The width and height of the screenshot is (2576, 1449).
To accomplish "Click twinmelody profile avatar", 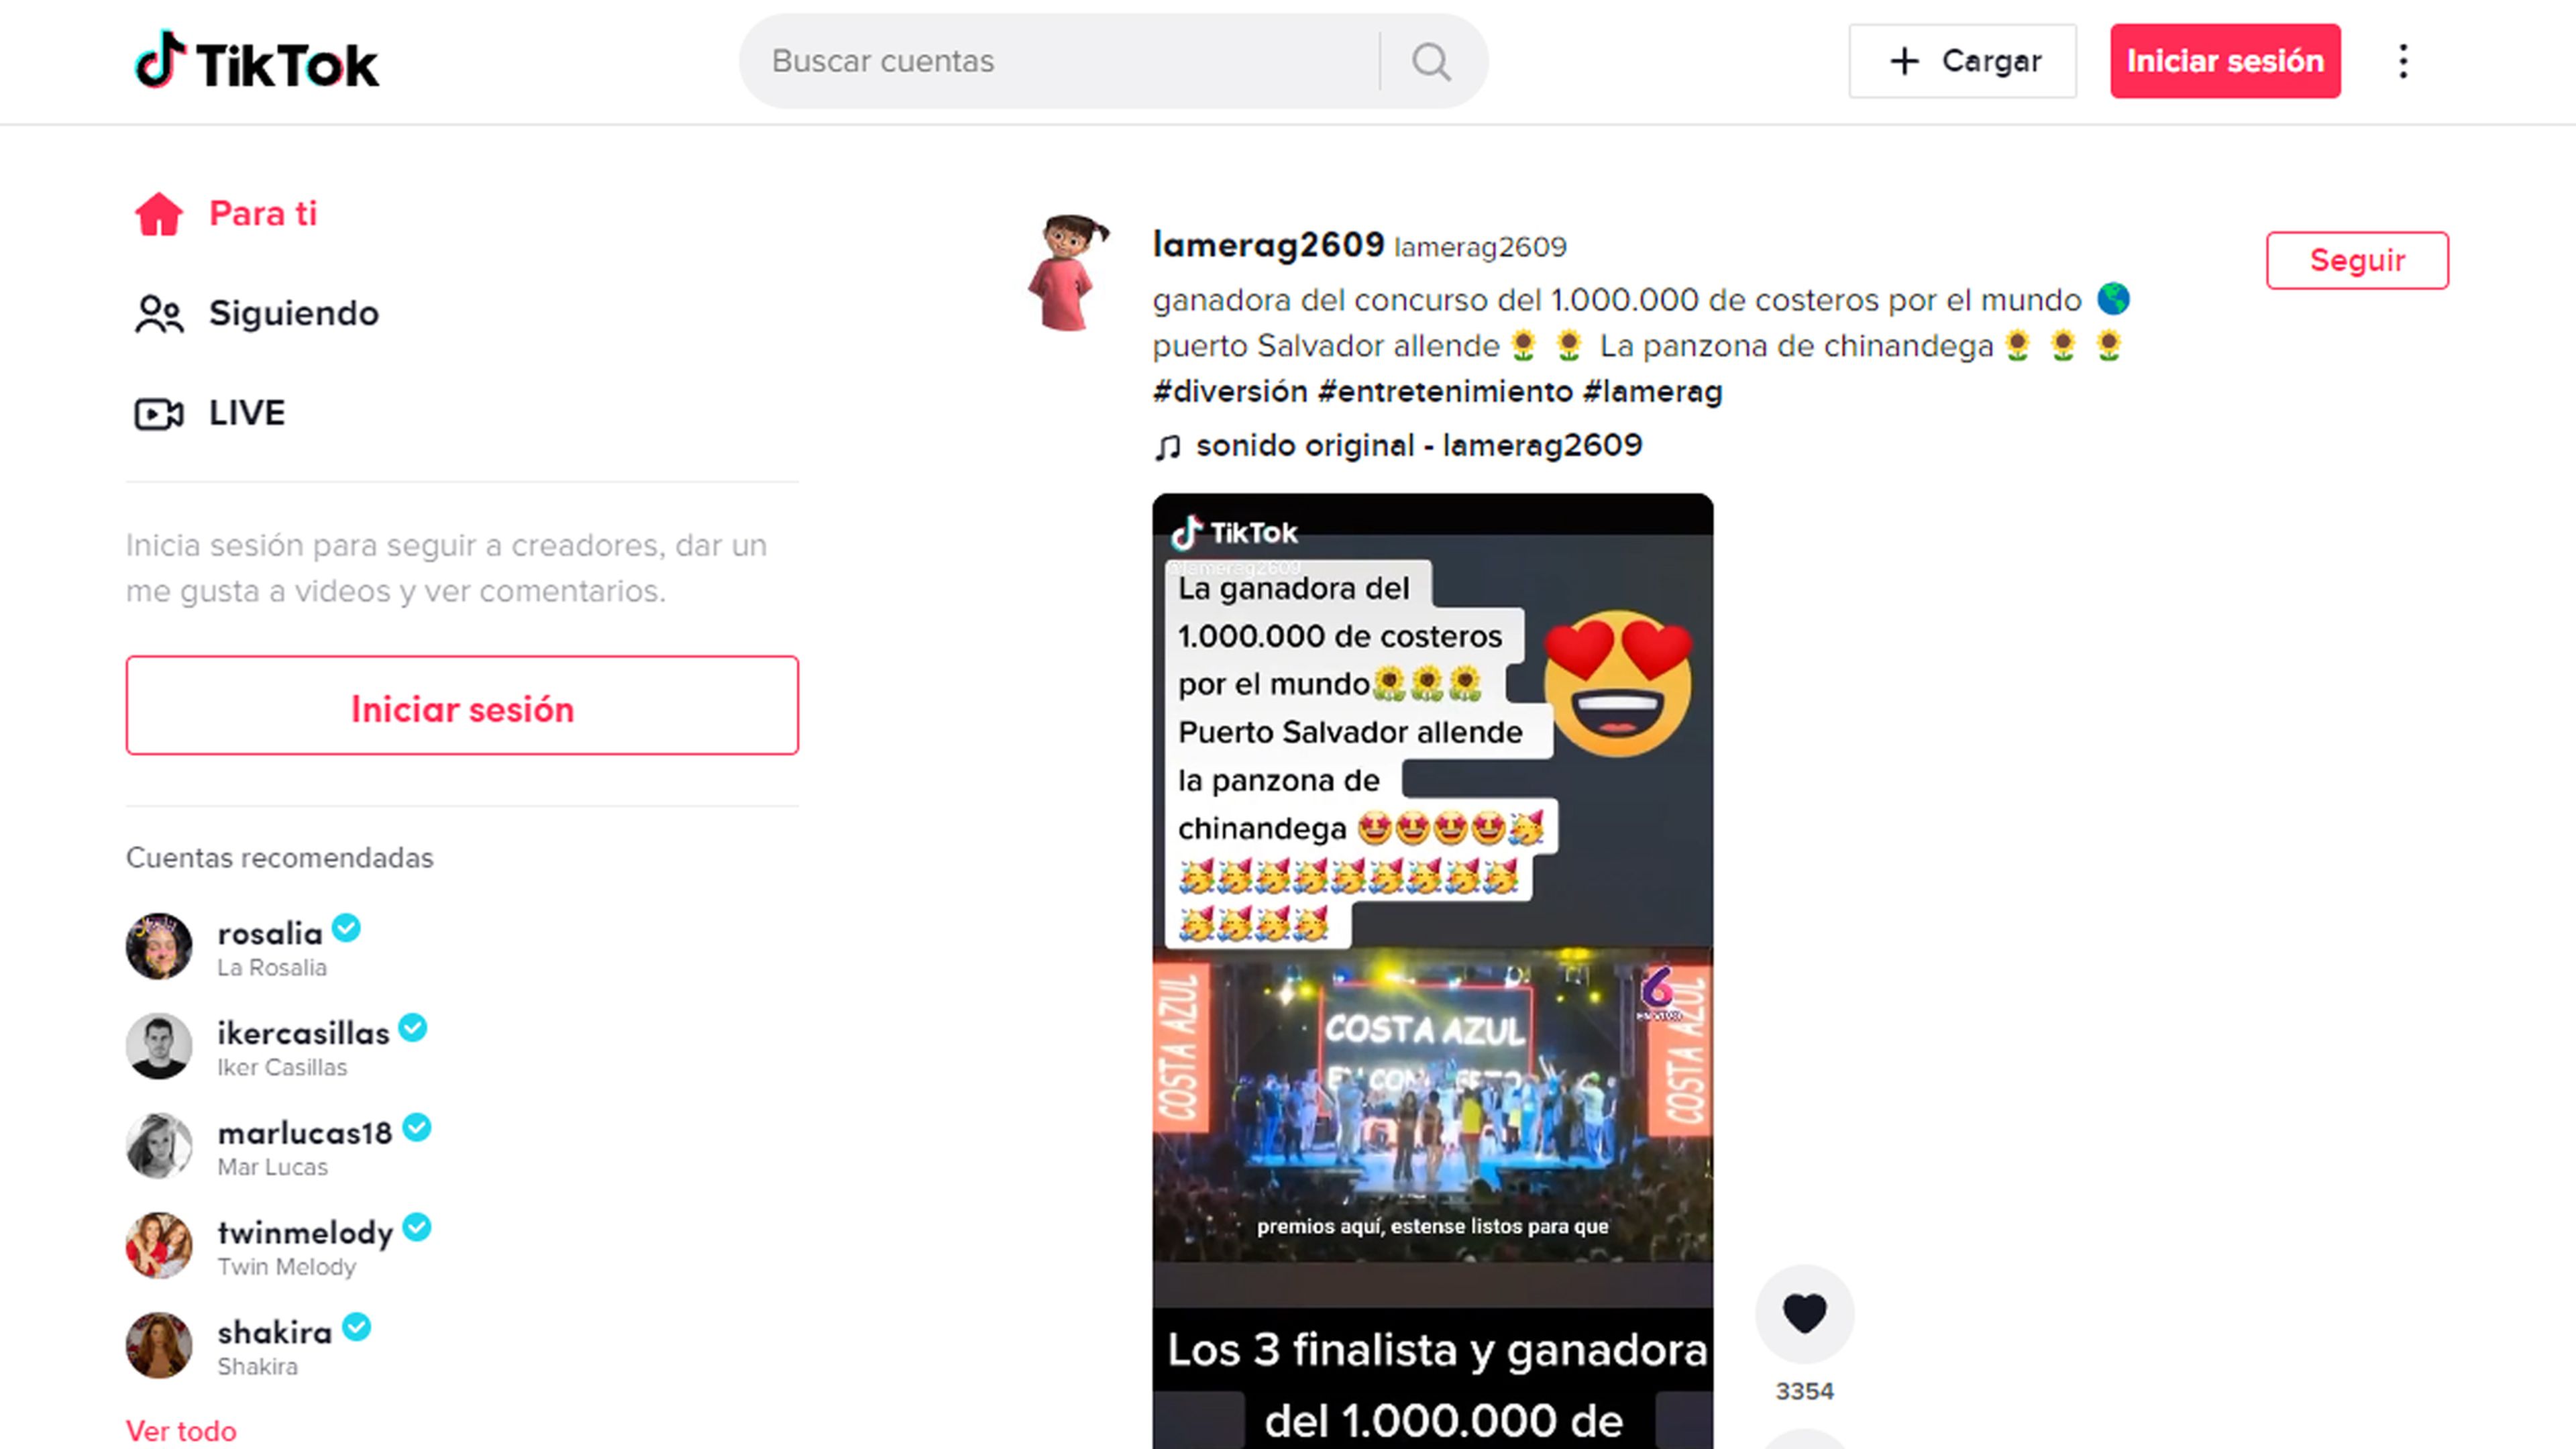I will (x=159, y=1245).
